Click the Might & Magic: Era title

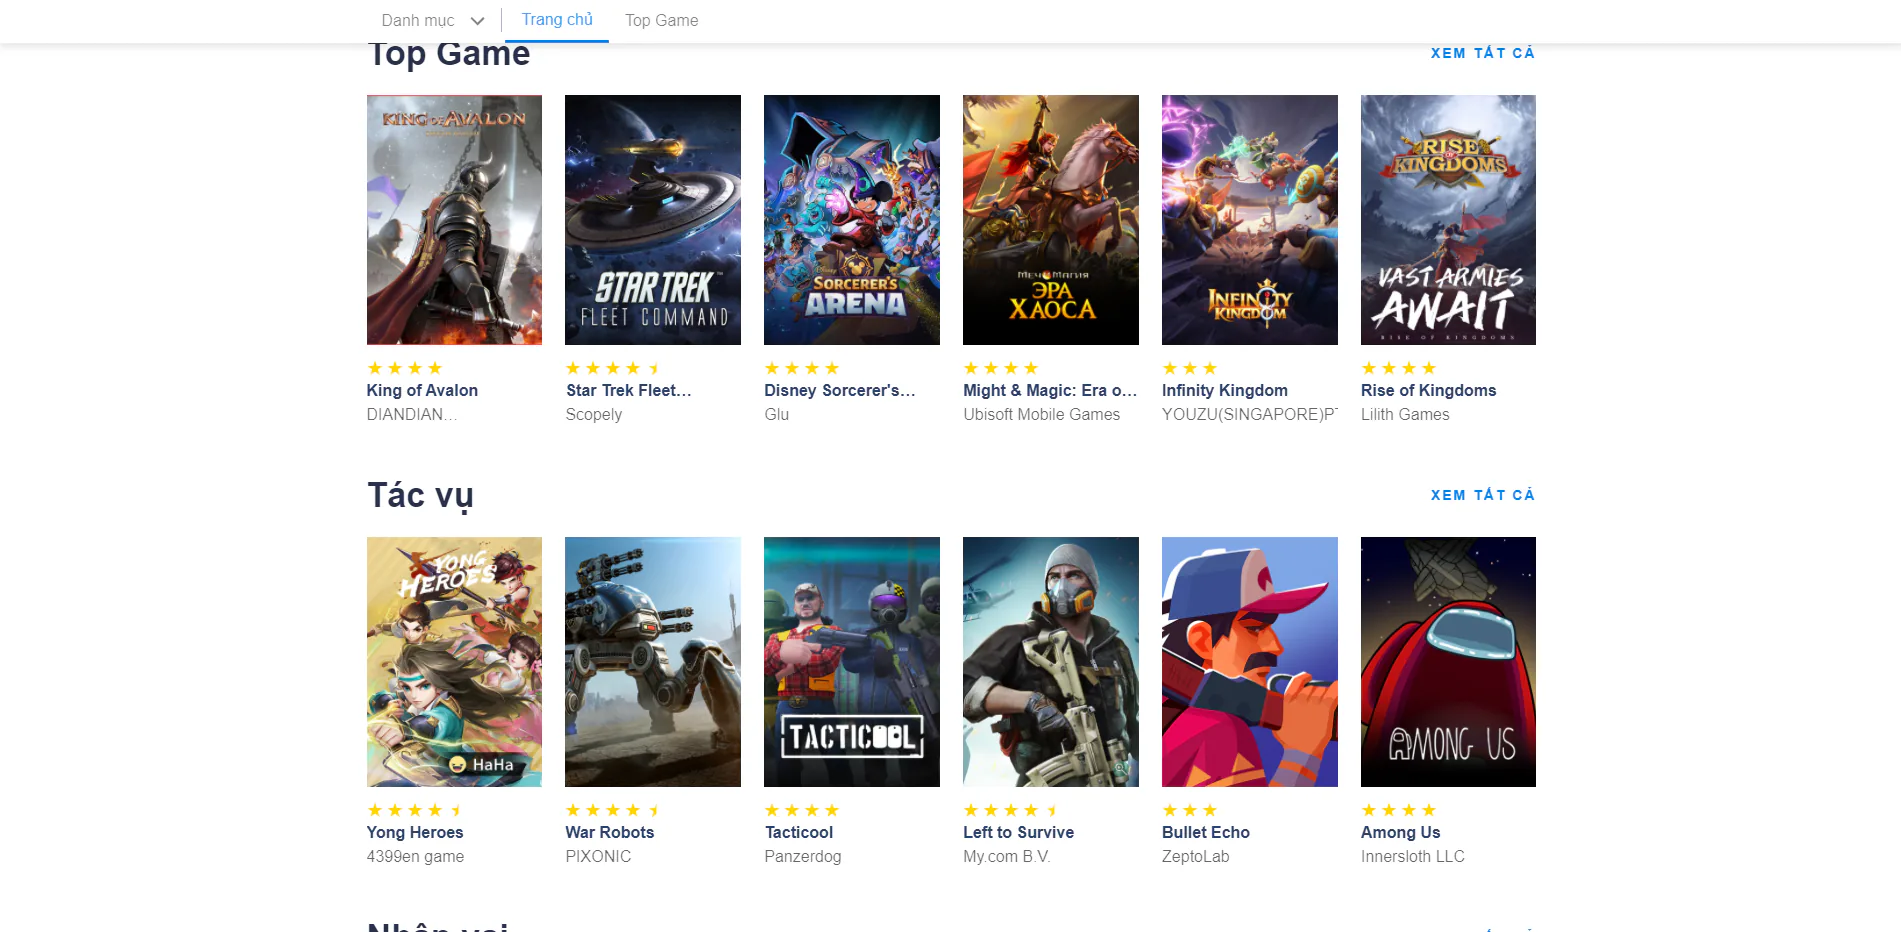[1050, 390]
